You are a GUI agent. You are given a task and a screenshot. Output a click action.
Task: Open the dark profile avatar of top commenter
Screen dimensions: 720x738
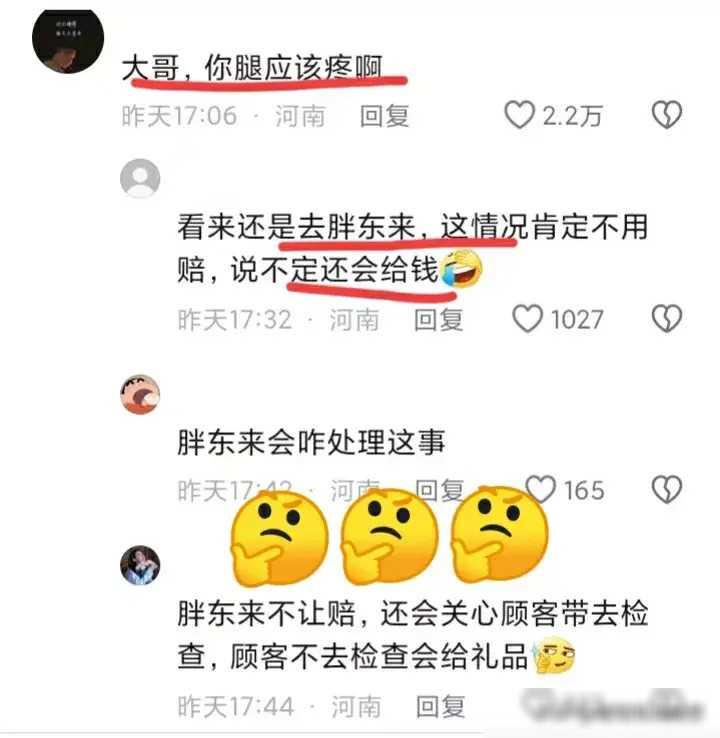coord(68,41)
